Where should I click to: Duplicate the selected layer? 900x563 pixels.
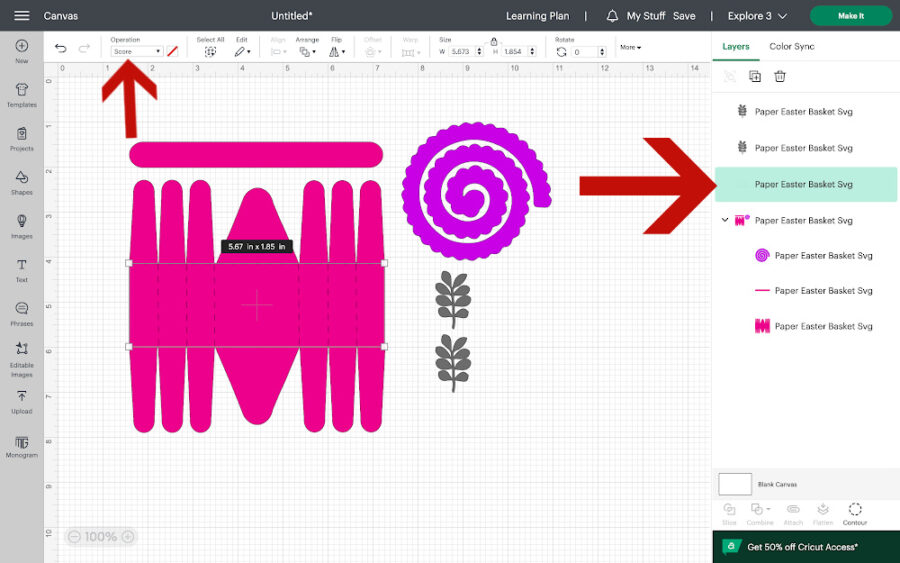coord(755,76)
